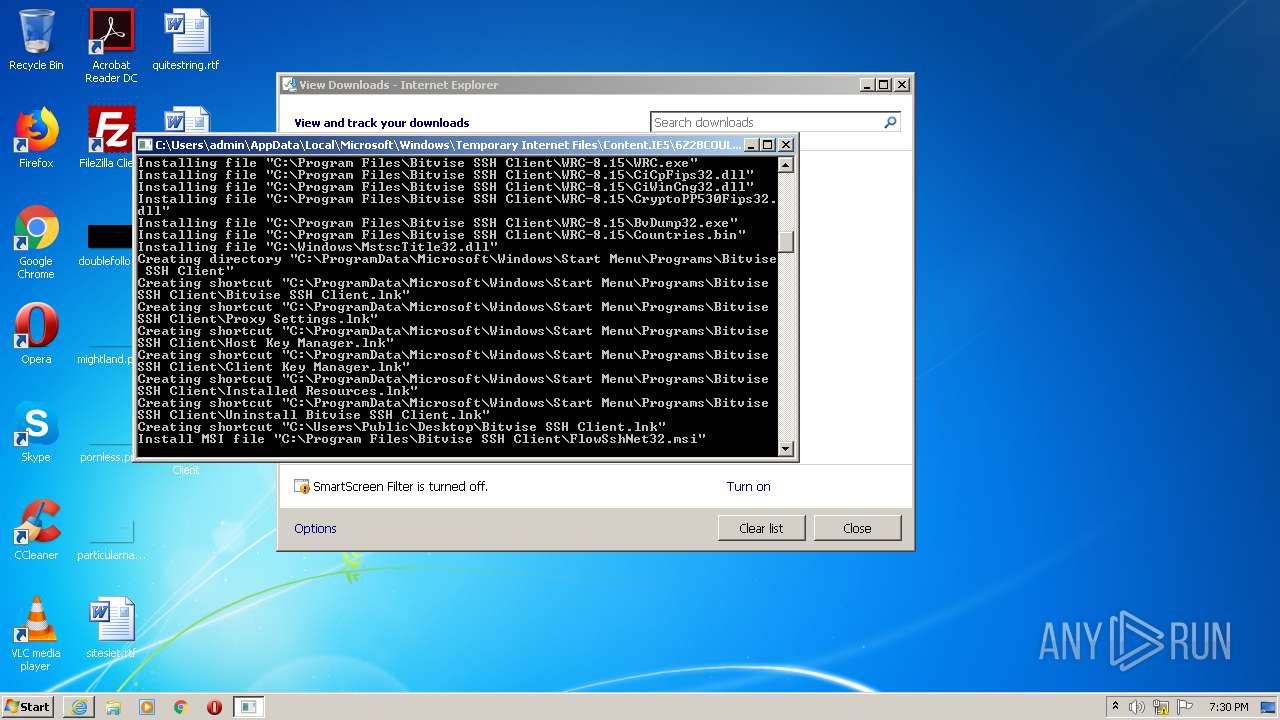The width and height of the screenshot is (1280, 720).
Task: Maximize the View Downloads window
Action: pos(884,85)
